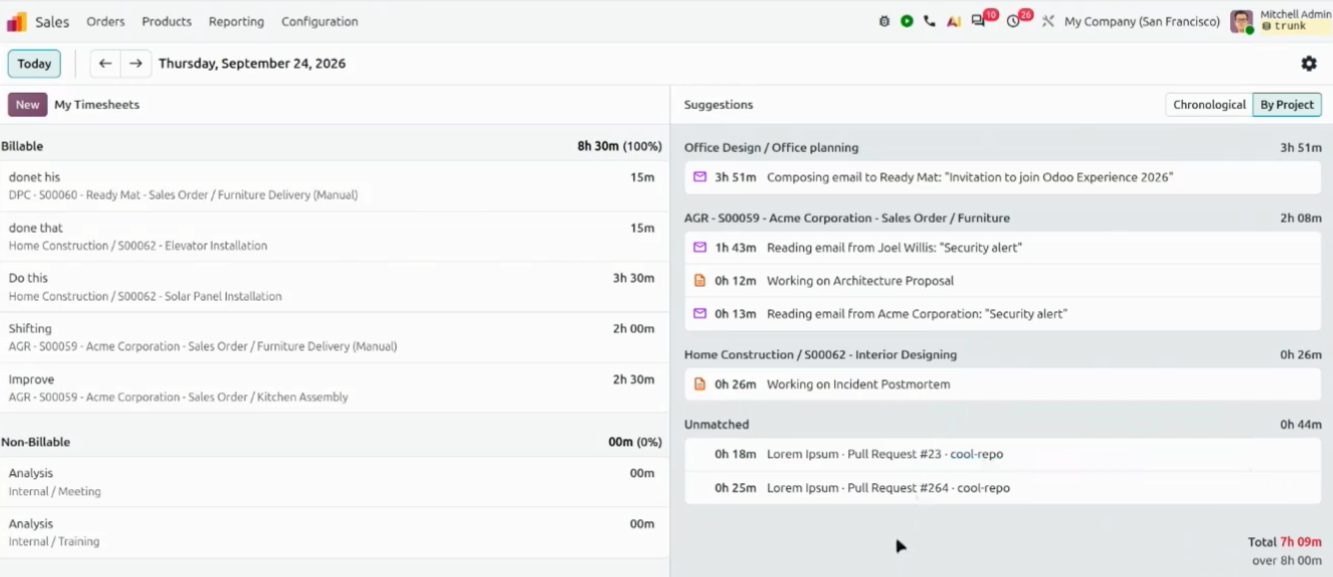Image resolution: width=1333 pixels, height=577 pixels.
Task: Select the Non-Billable group header
Action: click(x=334, y=442)
